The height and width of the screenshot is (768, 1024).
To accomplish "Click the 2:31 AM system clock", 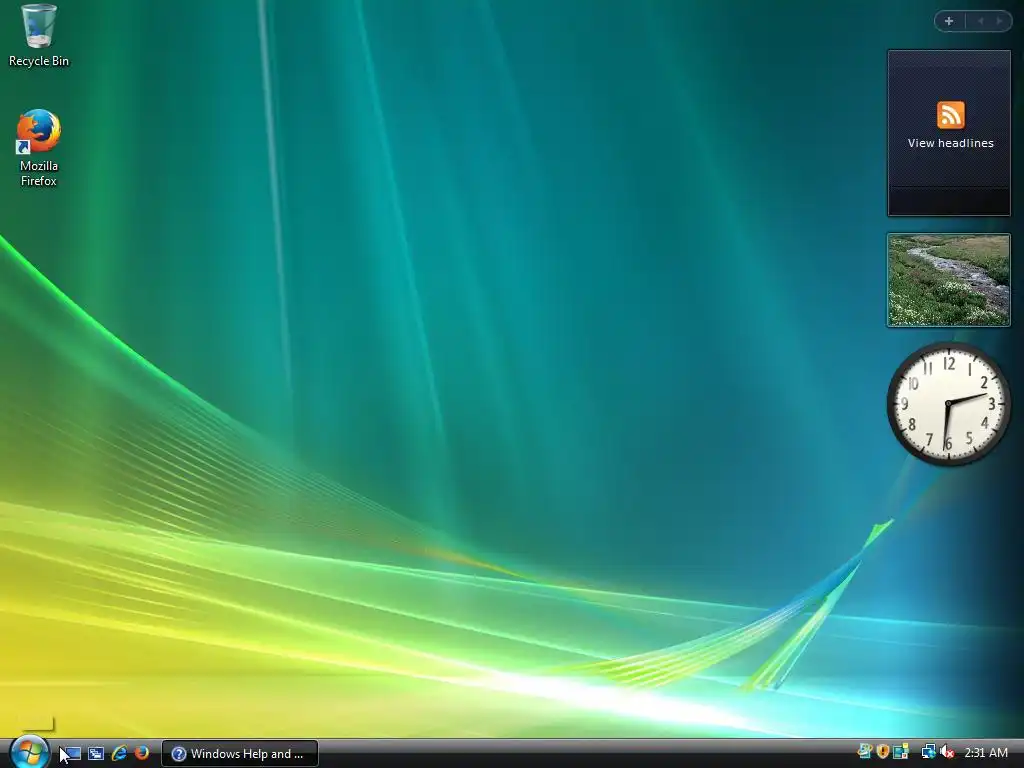I will pyautogui.click(x=986, y=753).
